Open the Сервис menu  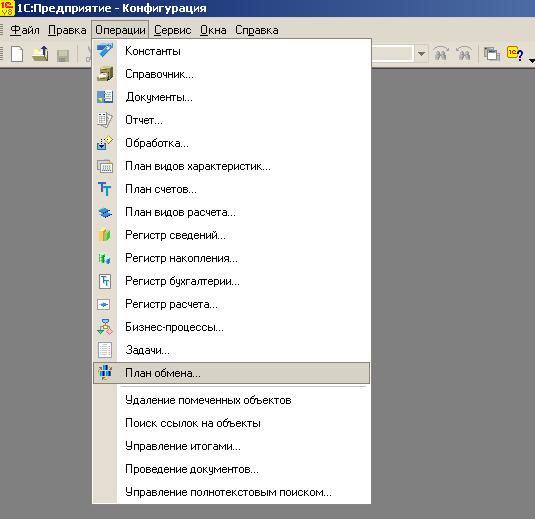172,30
